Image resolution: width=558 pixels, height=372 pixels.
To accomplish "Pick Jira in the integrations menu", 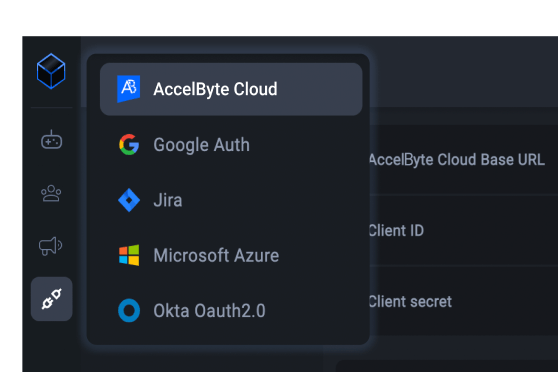I will coord(231,200).
